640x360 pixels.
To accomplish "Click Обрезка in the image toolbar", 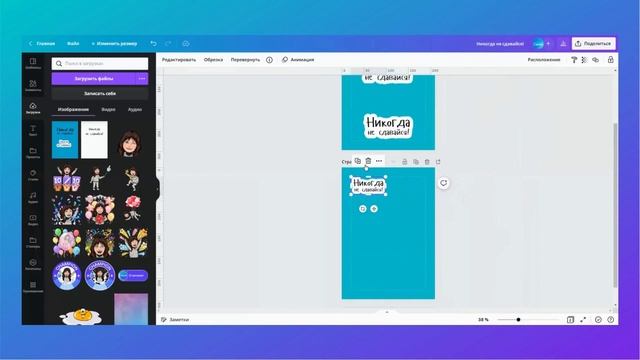I will 213,60.
